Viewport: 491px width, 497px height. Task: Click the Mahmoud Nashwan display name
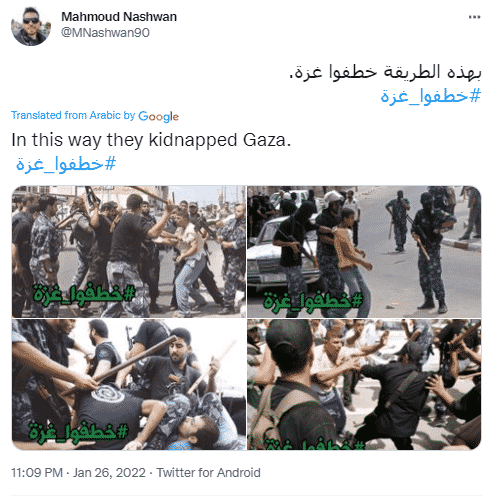coord(119,17)
